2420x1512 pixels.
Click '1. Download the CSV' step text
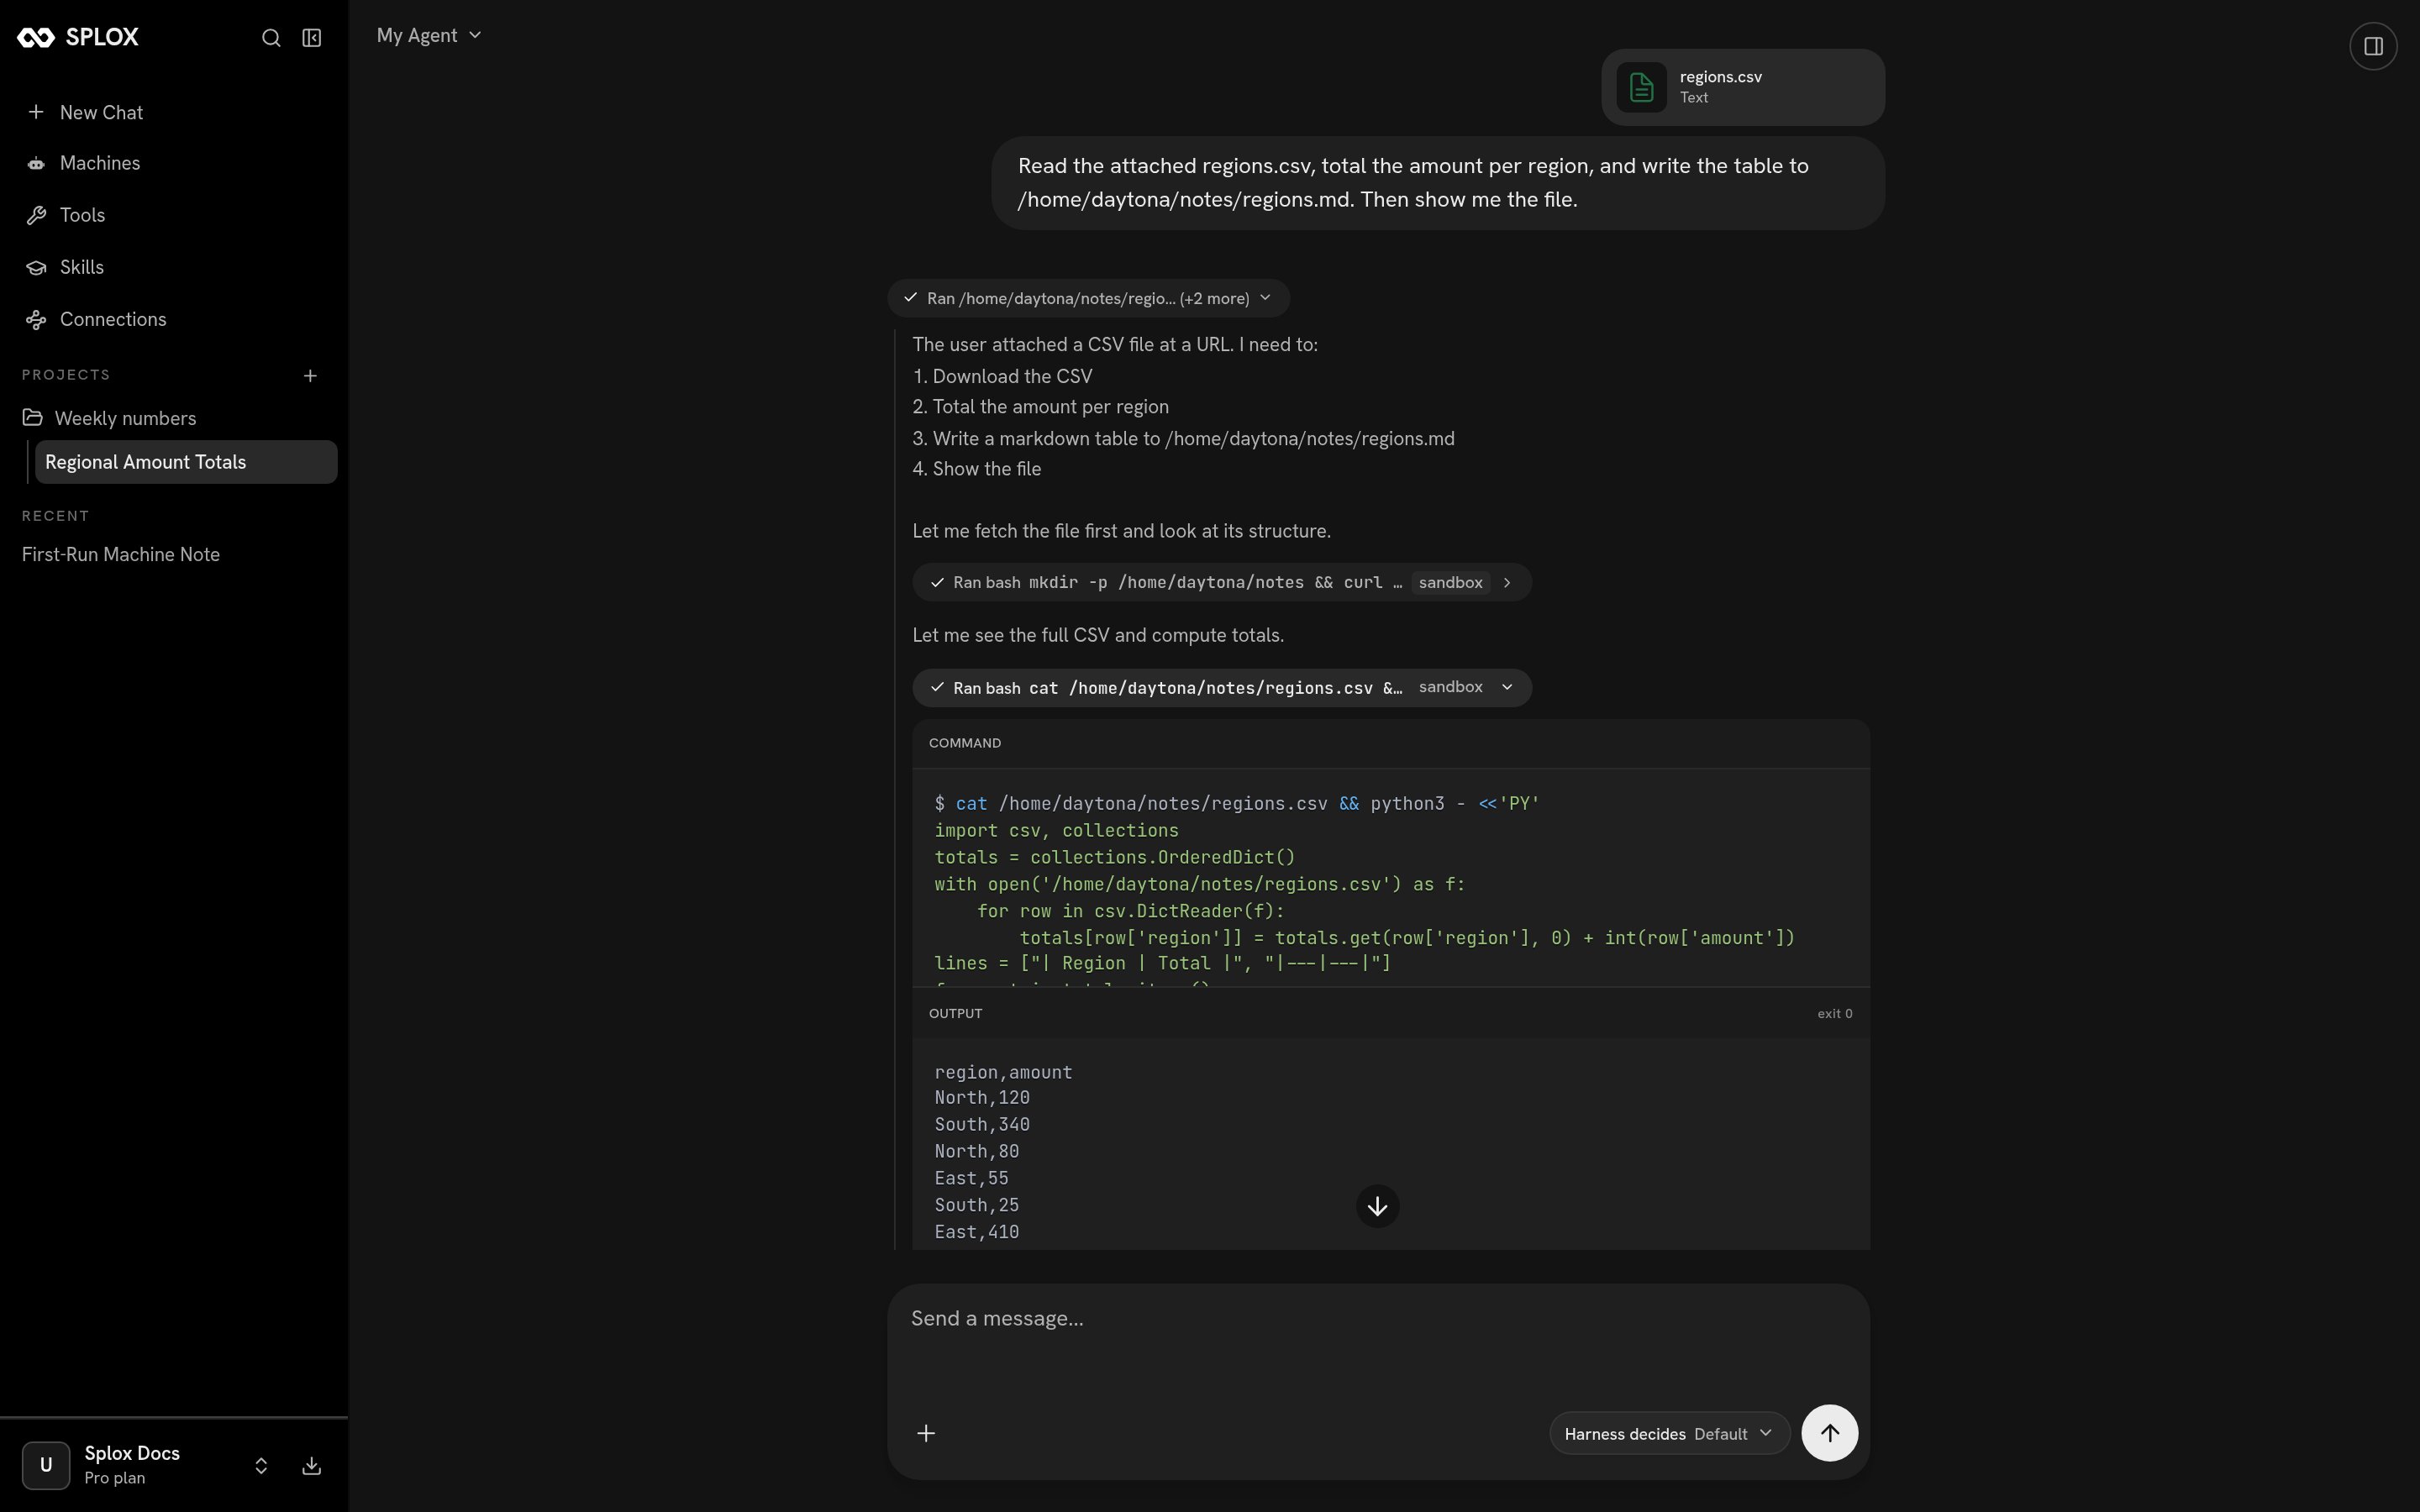(x=1002, y=376)
